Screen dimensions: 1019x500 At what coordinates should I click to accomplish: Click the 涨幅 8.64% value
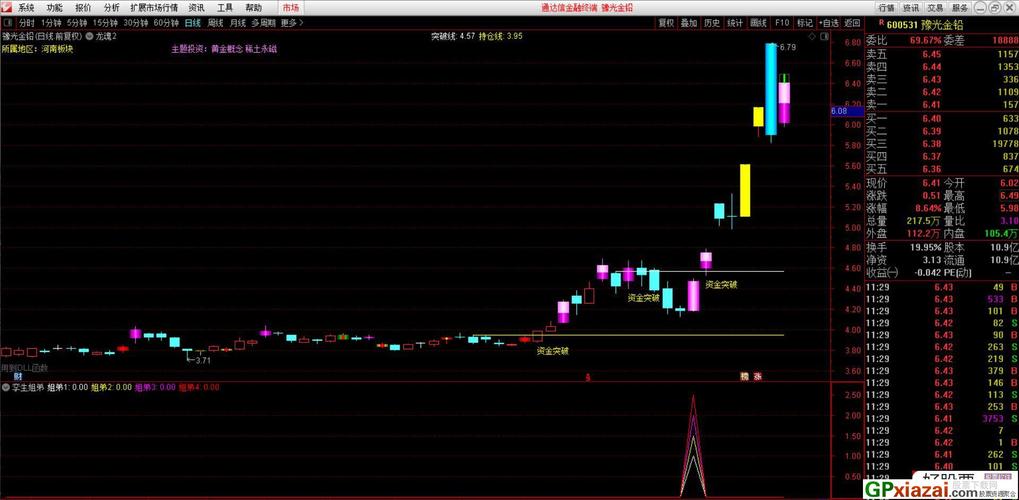pyautogui.click(x=928, y=209)
